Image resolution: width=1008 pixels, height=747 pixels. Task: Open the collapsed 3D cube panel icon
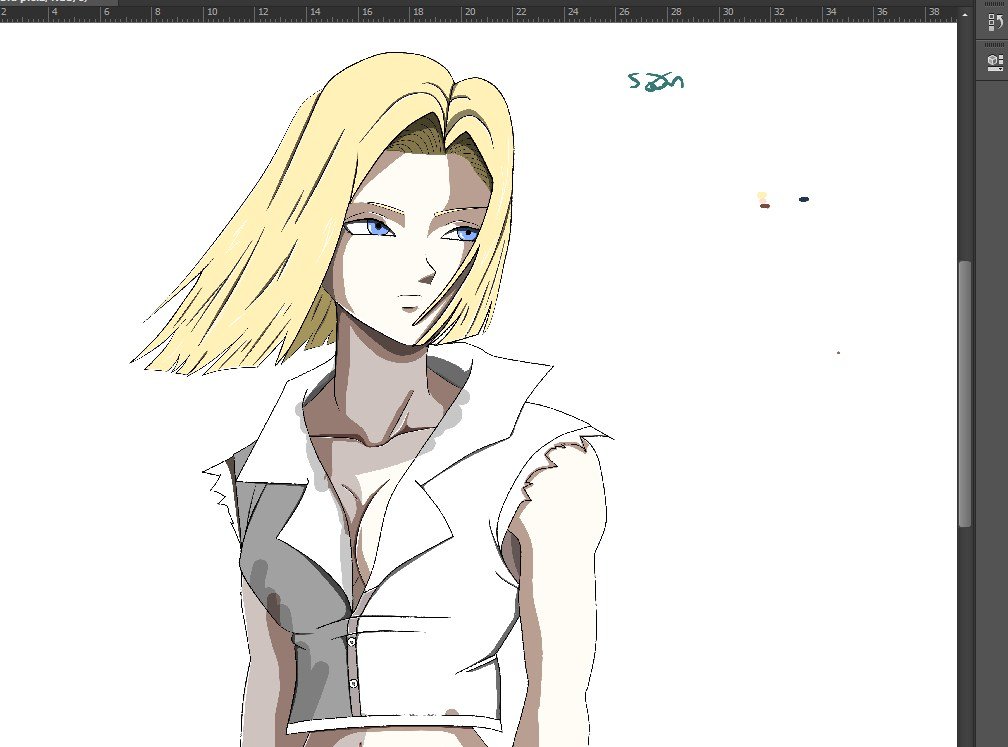pos(994,62)
